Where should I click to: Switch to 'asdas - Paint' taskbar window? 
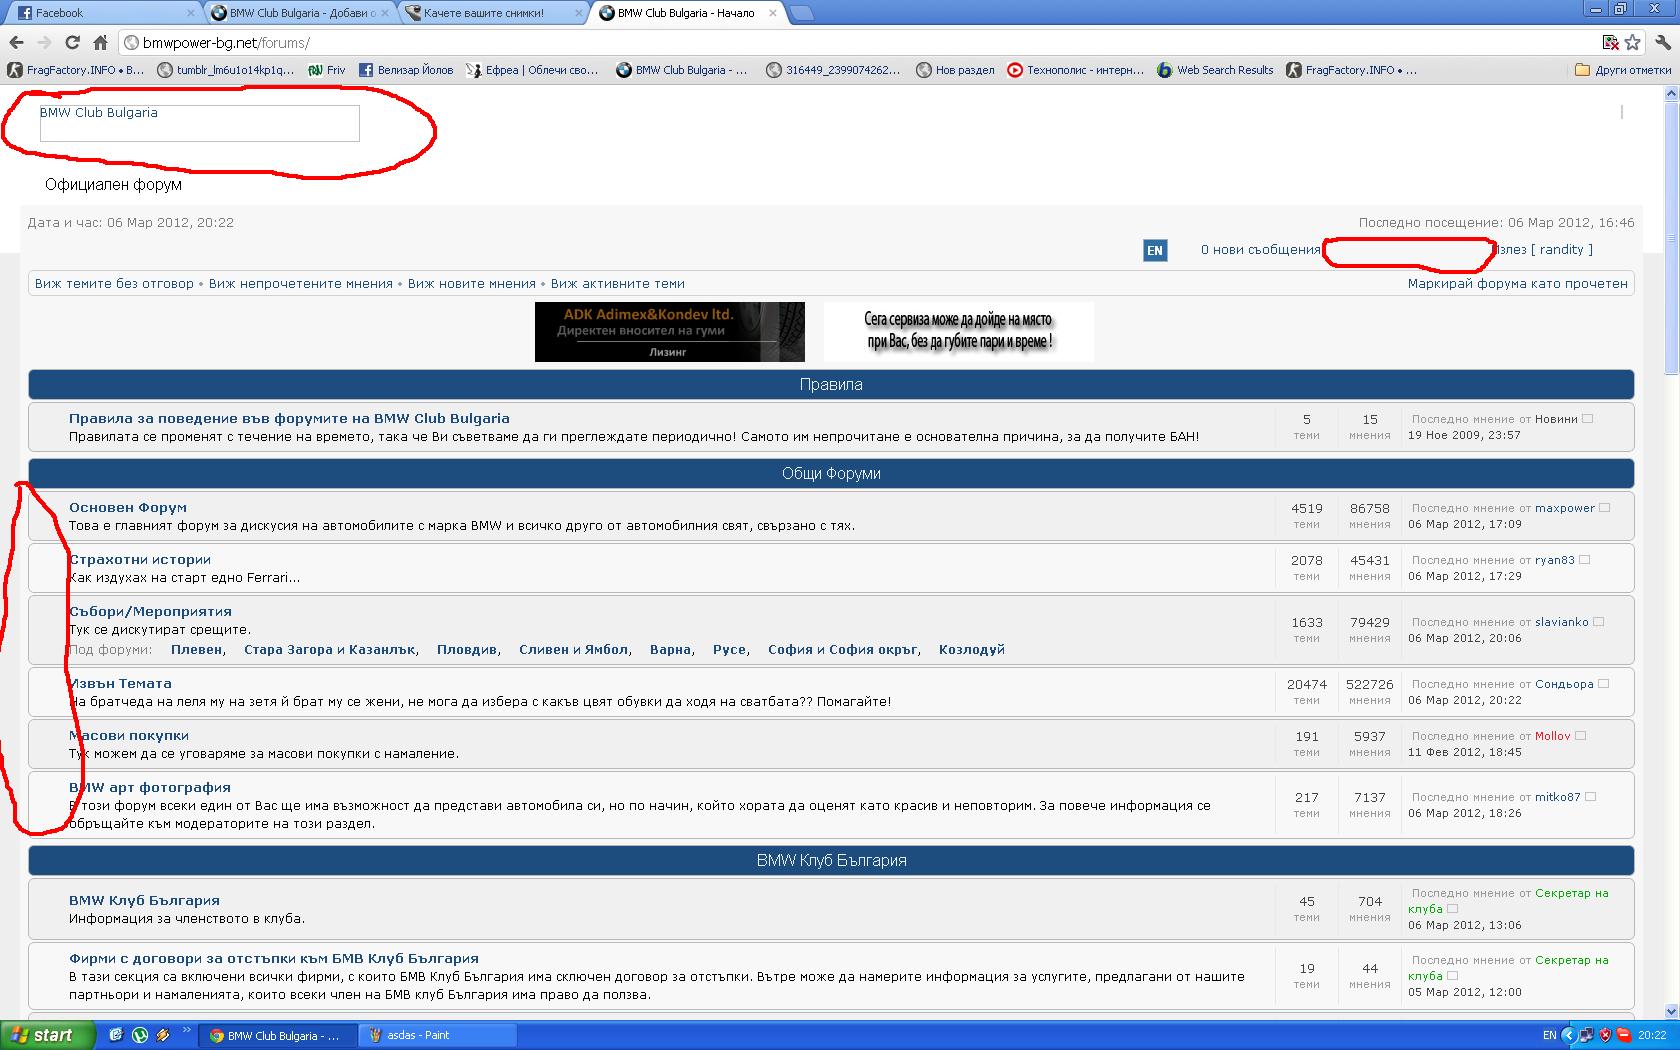(x=436, y=1035)
